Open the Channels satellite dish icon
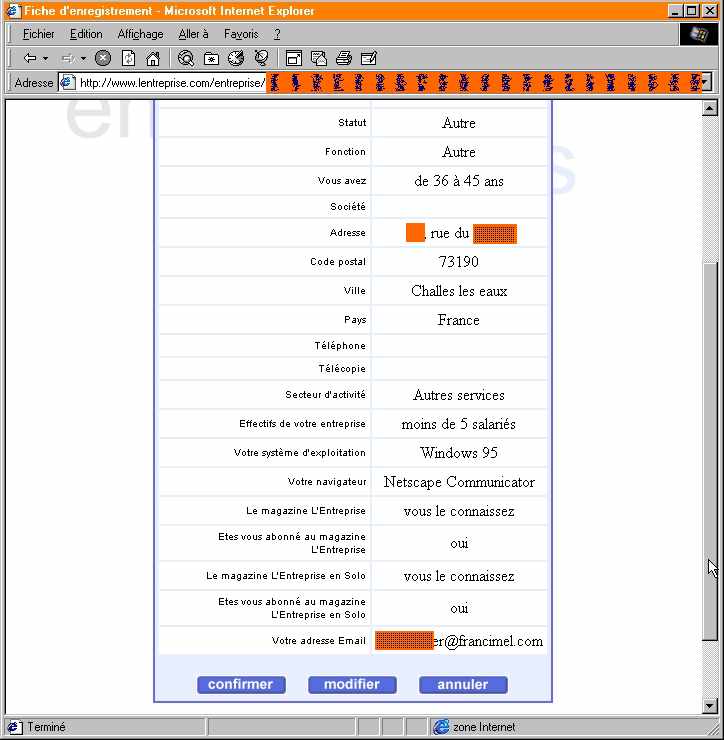This screenshot has width=724, height=740. [261, 59]
